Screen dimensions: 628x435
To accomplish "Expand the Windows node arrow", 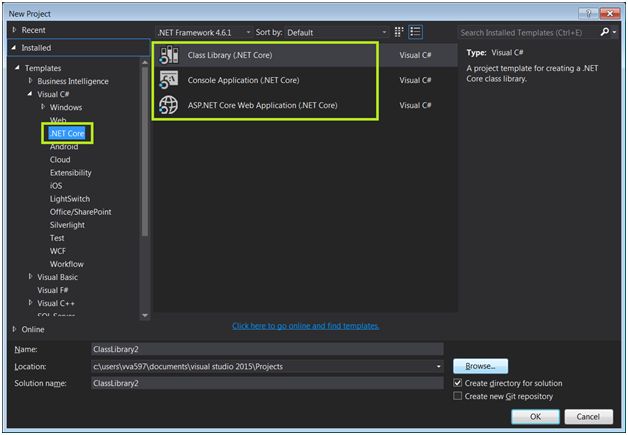I will point(43,107).
